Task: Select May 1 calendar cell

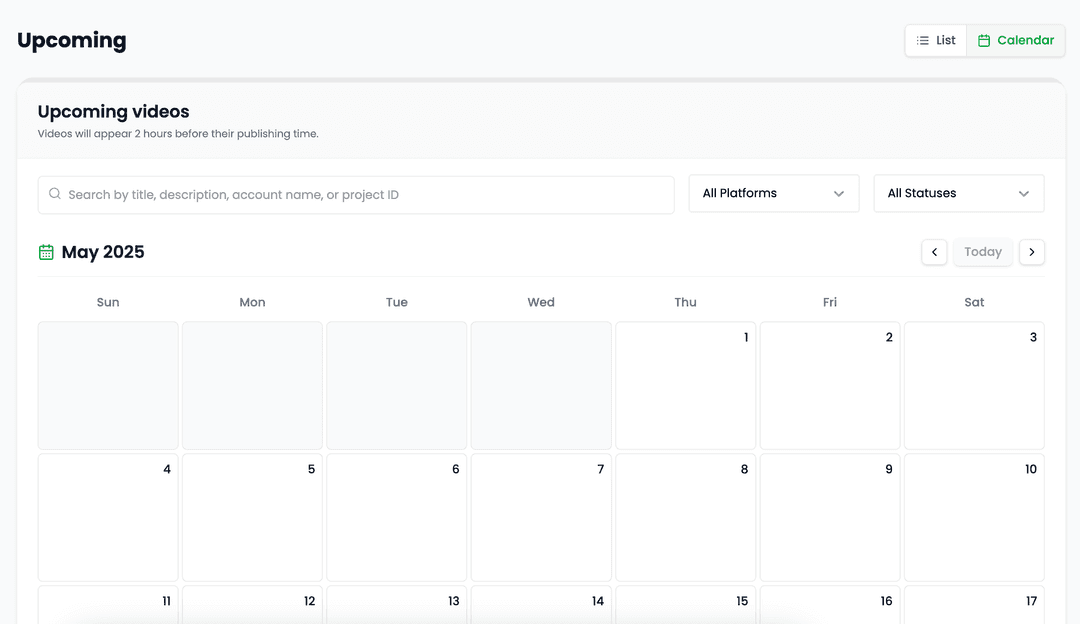Action: [685, 386]
